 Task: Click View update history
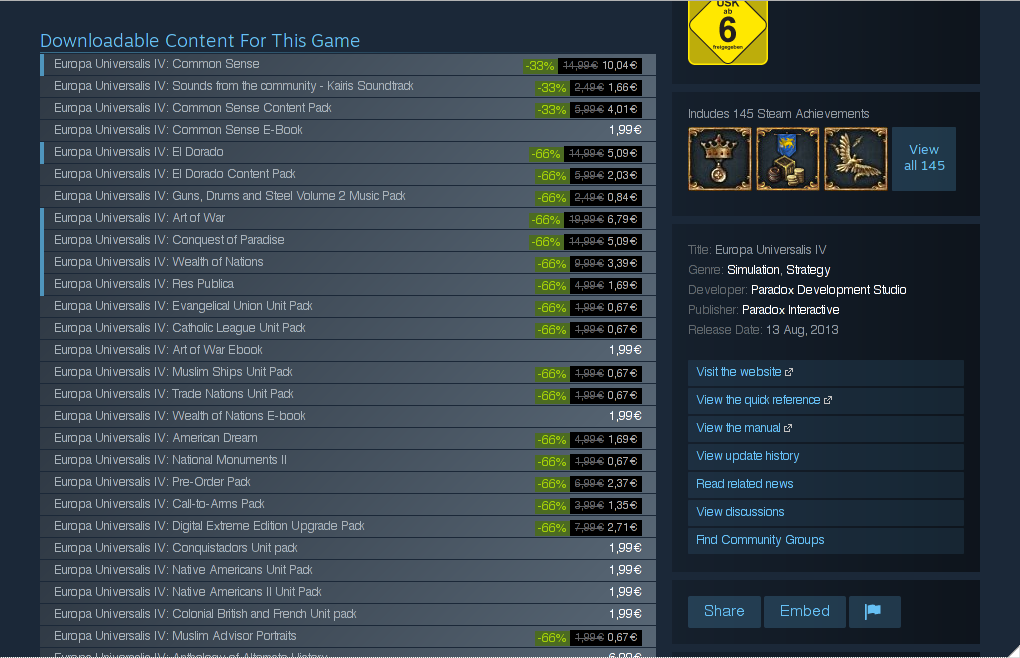click(x=825, y=456)
